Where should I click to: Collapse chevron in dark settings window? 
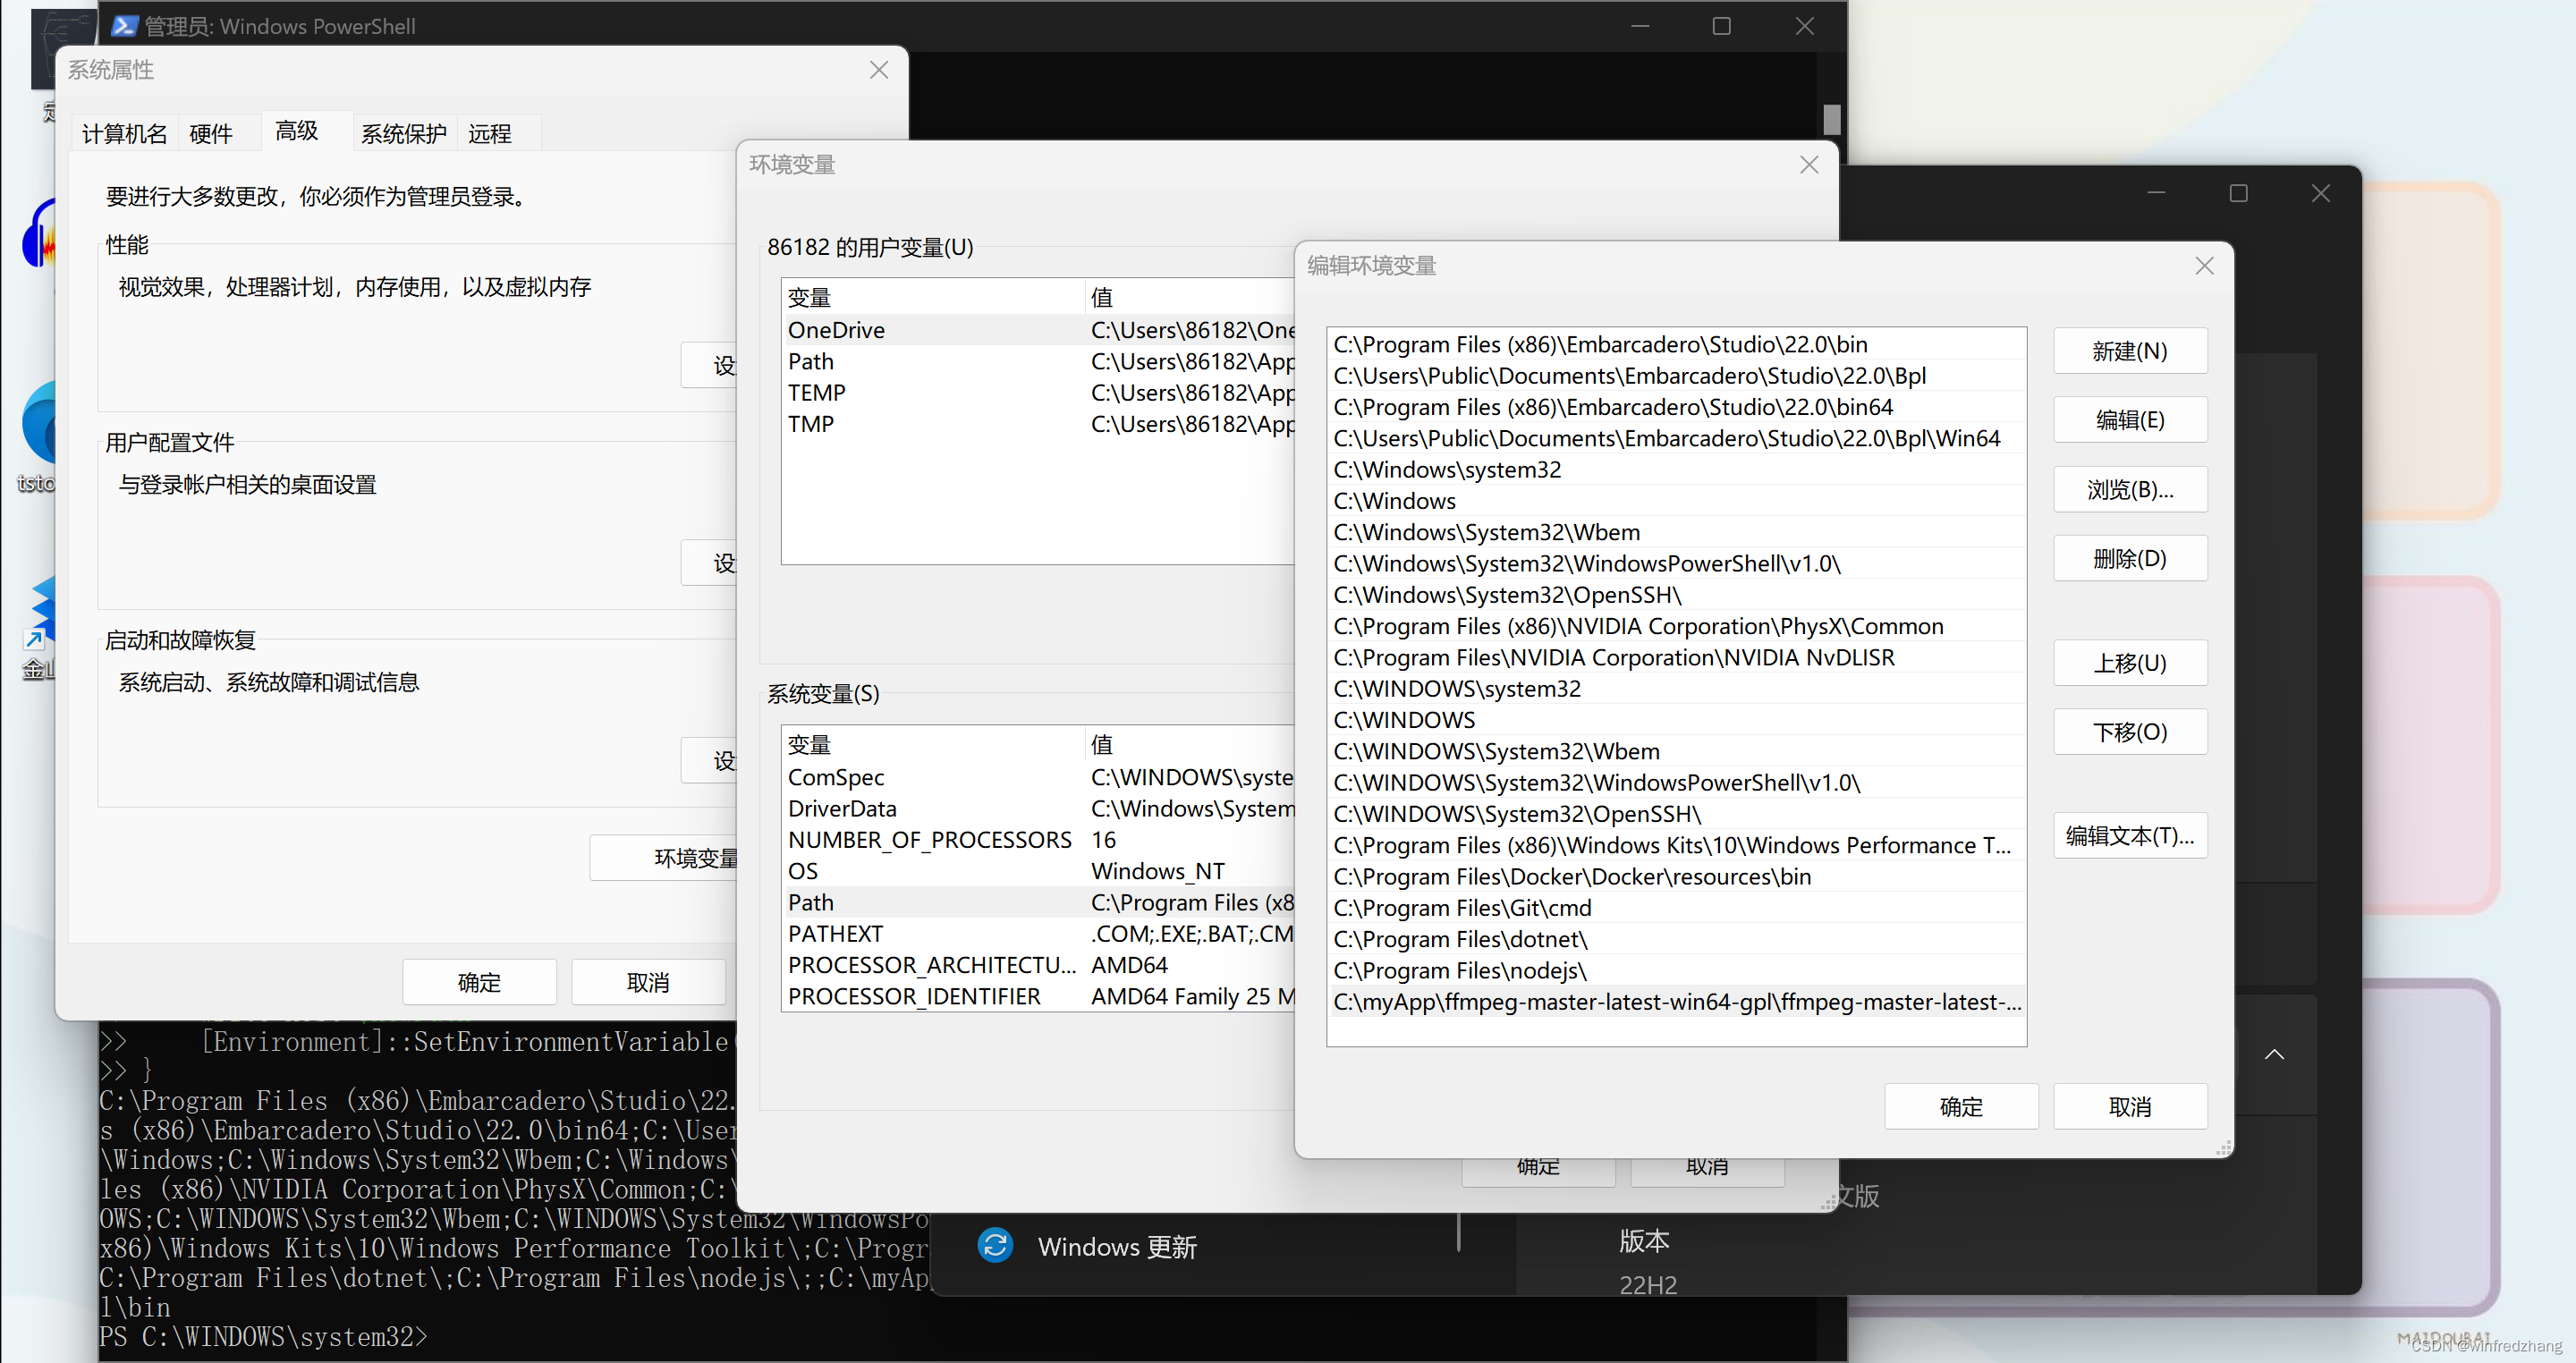click(2274, 1054)
